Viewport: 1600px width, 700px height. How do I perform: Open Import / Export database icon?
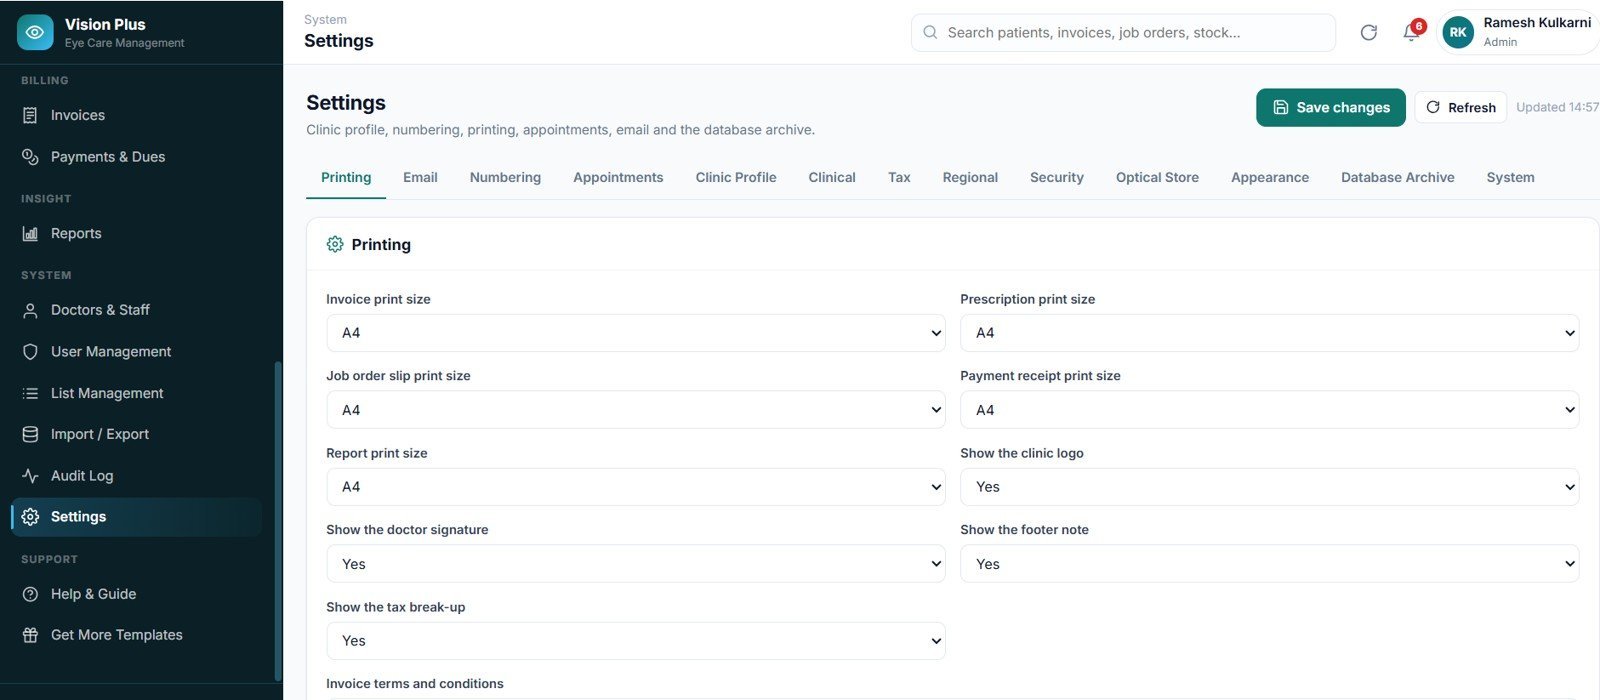[30, 435]
